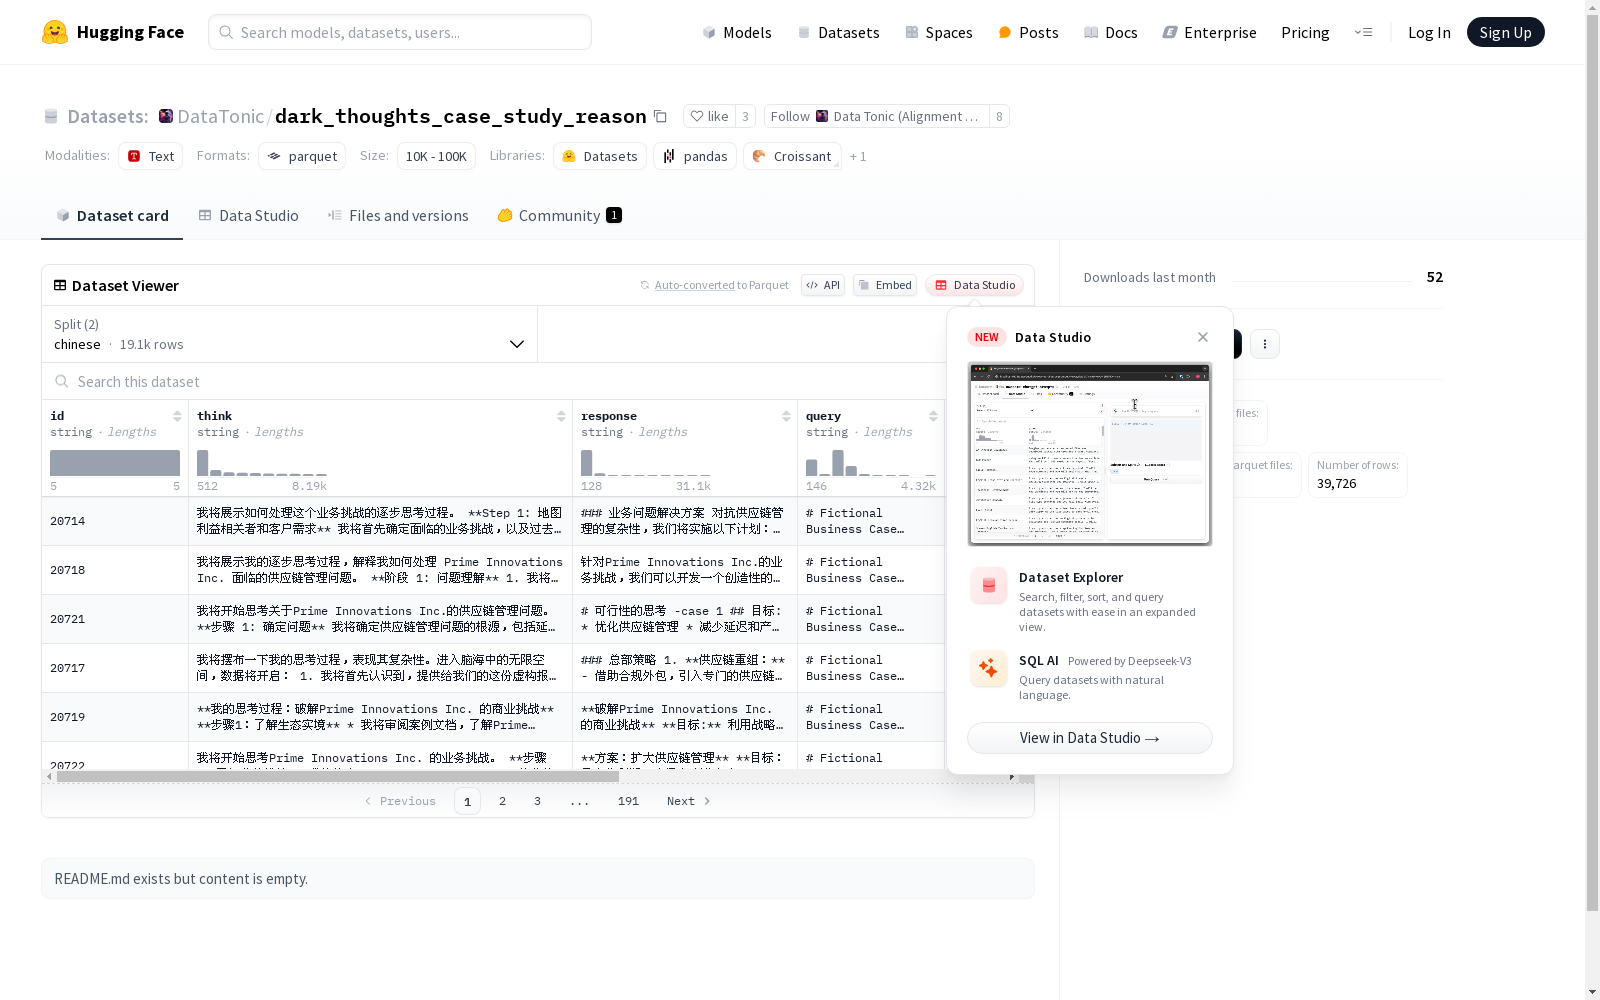Click the Data Studio preview thumbnail

(1090, 454)
